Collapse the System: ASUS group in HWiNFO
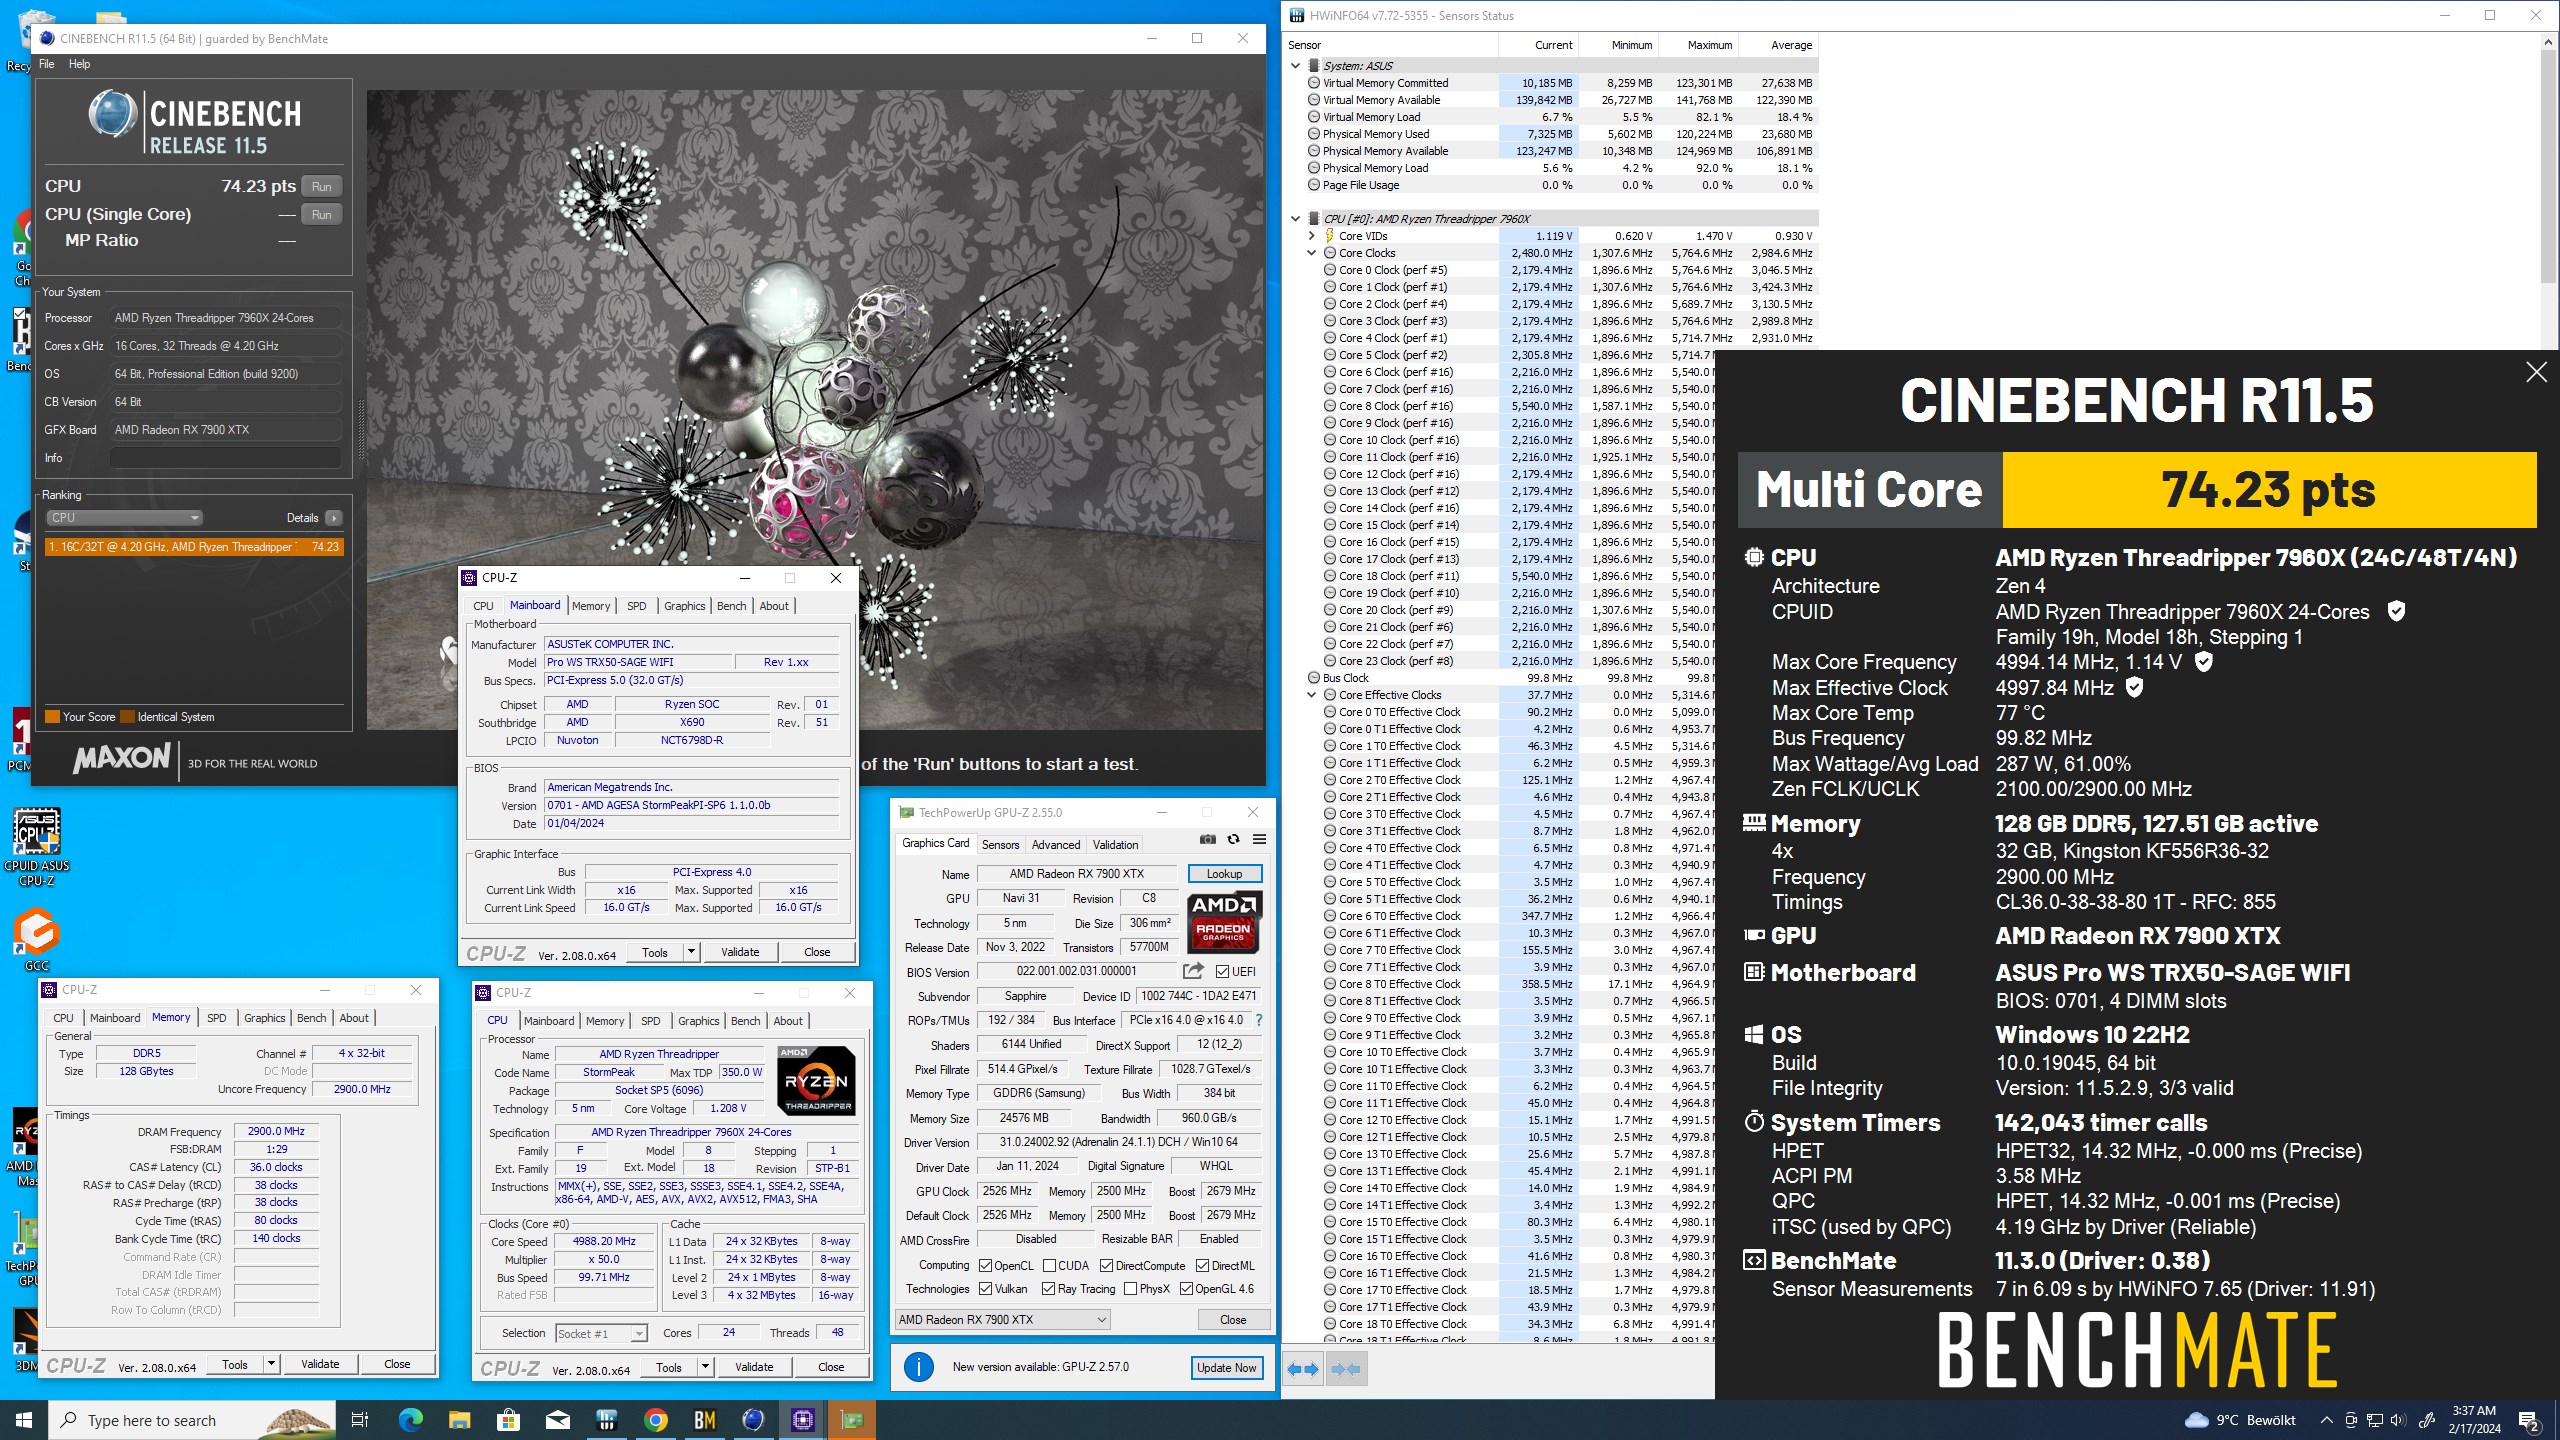This screenshot has height=1440, width=2560. pyautogui.click(x=1296, y=66)
